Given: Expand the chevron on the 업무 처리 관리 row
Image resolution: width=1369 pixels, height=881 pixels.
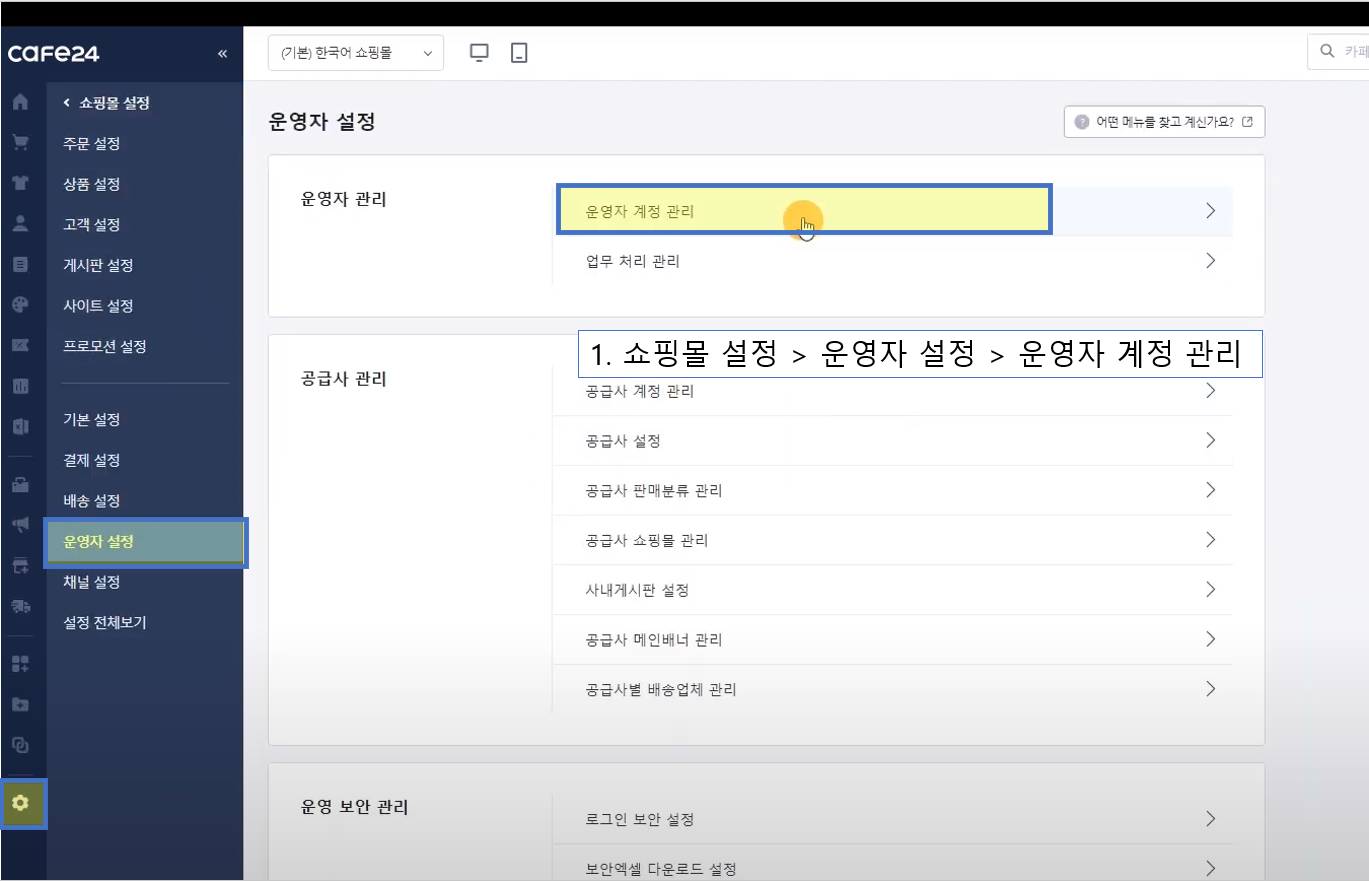Looking at the screenshot, I should (x=1210, y=261).
